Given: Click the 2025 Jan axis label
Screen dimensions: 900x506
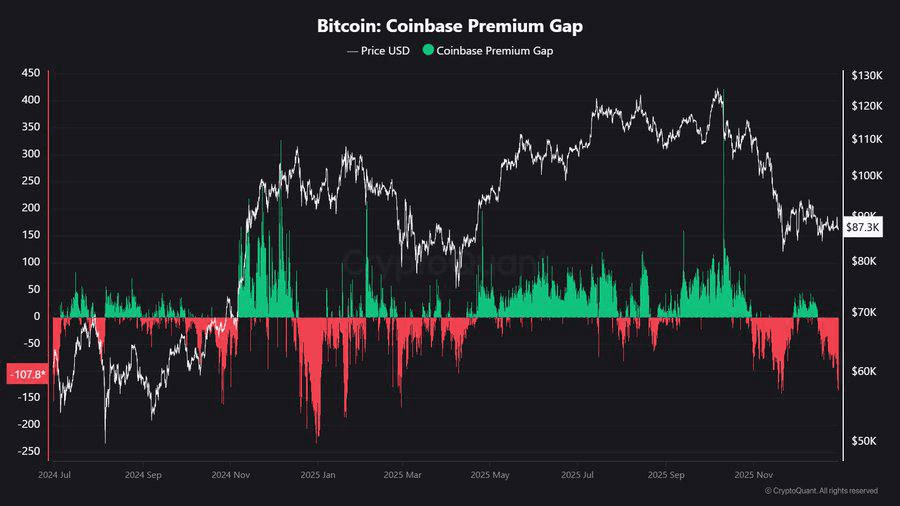Looking at the screenshot, I should (x=318, y=475).
